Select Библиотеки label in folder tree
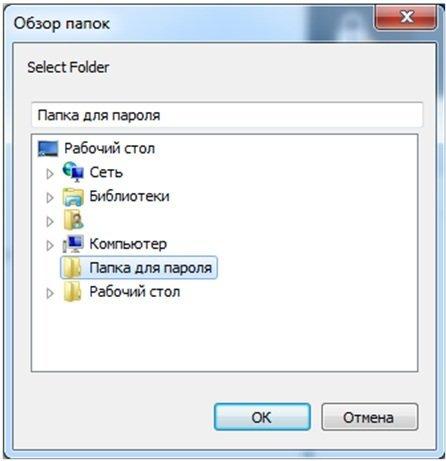Screen dimensions: 446x461 tap(129, 196)
